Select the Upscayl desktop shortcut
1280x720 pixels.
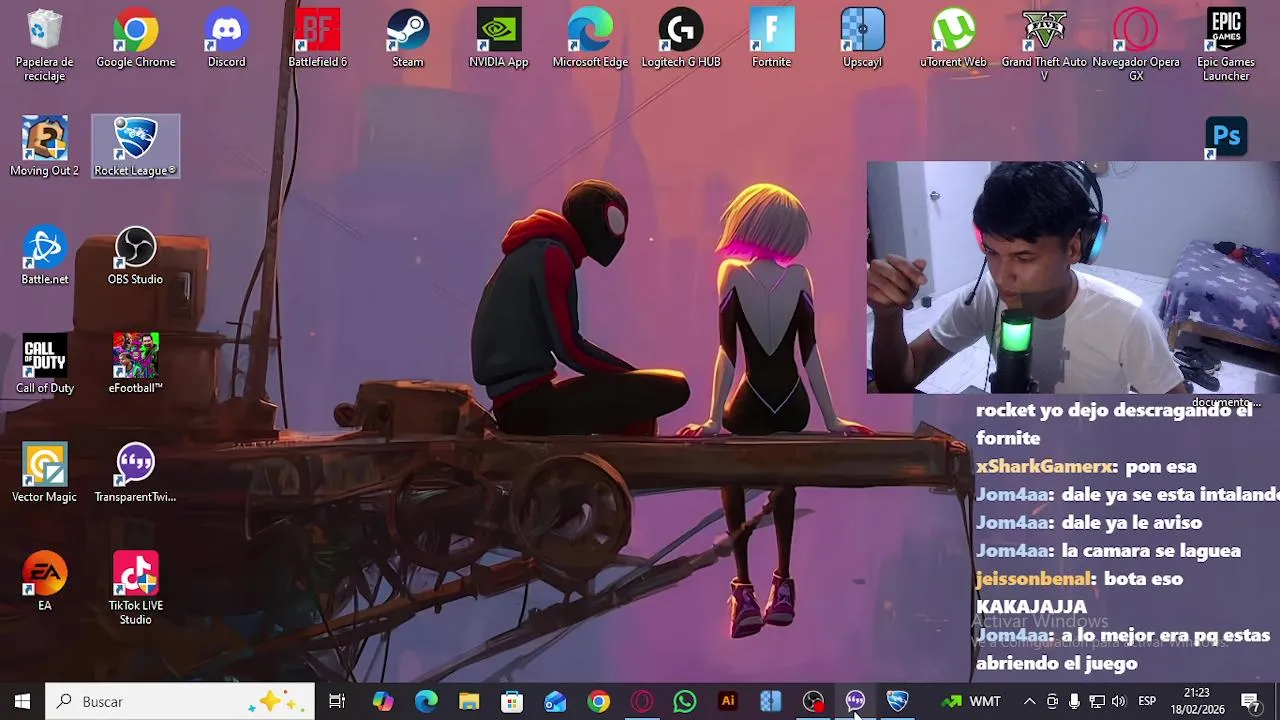pyautogui.click(x=862, y=39)
